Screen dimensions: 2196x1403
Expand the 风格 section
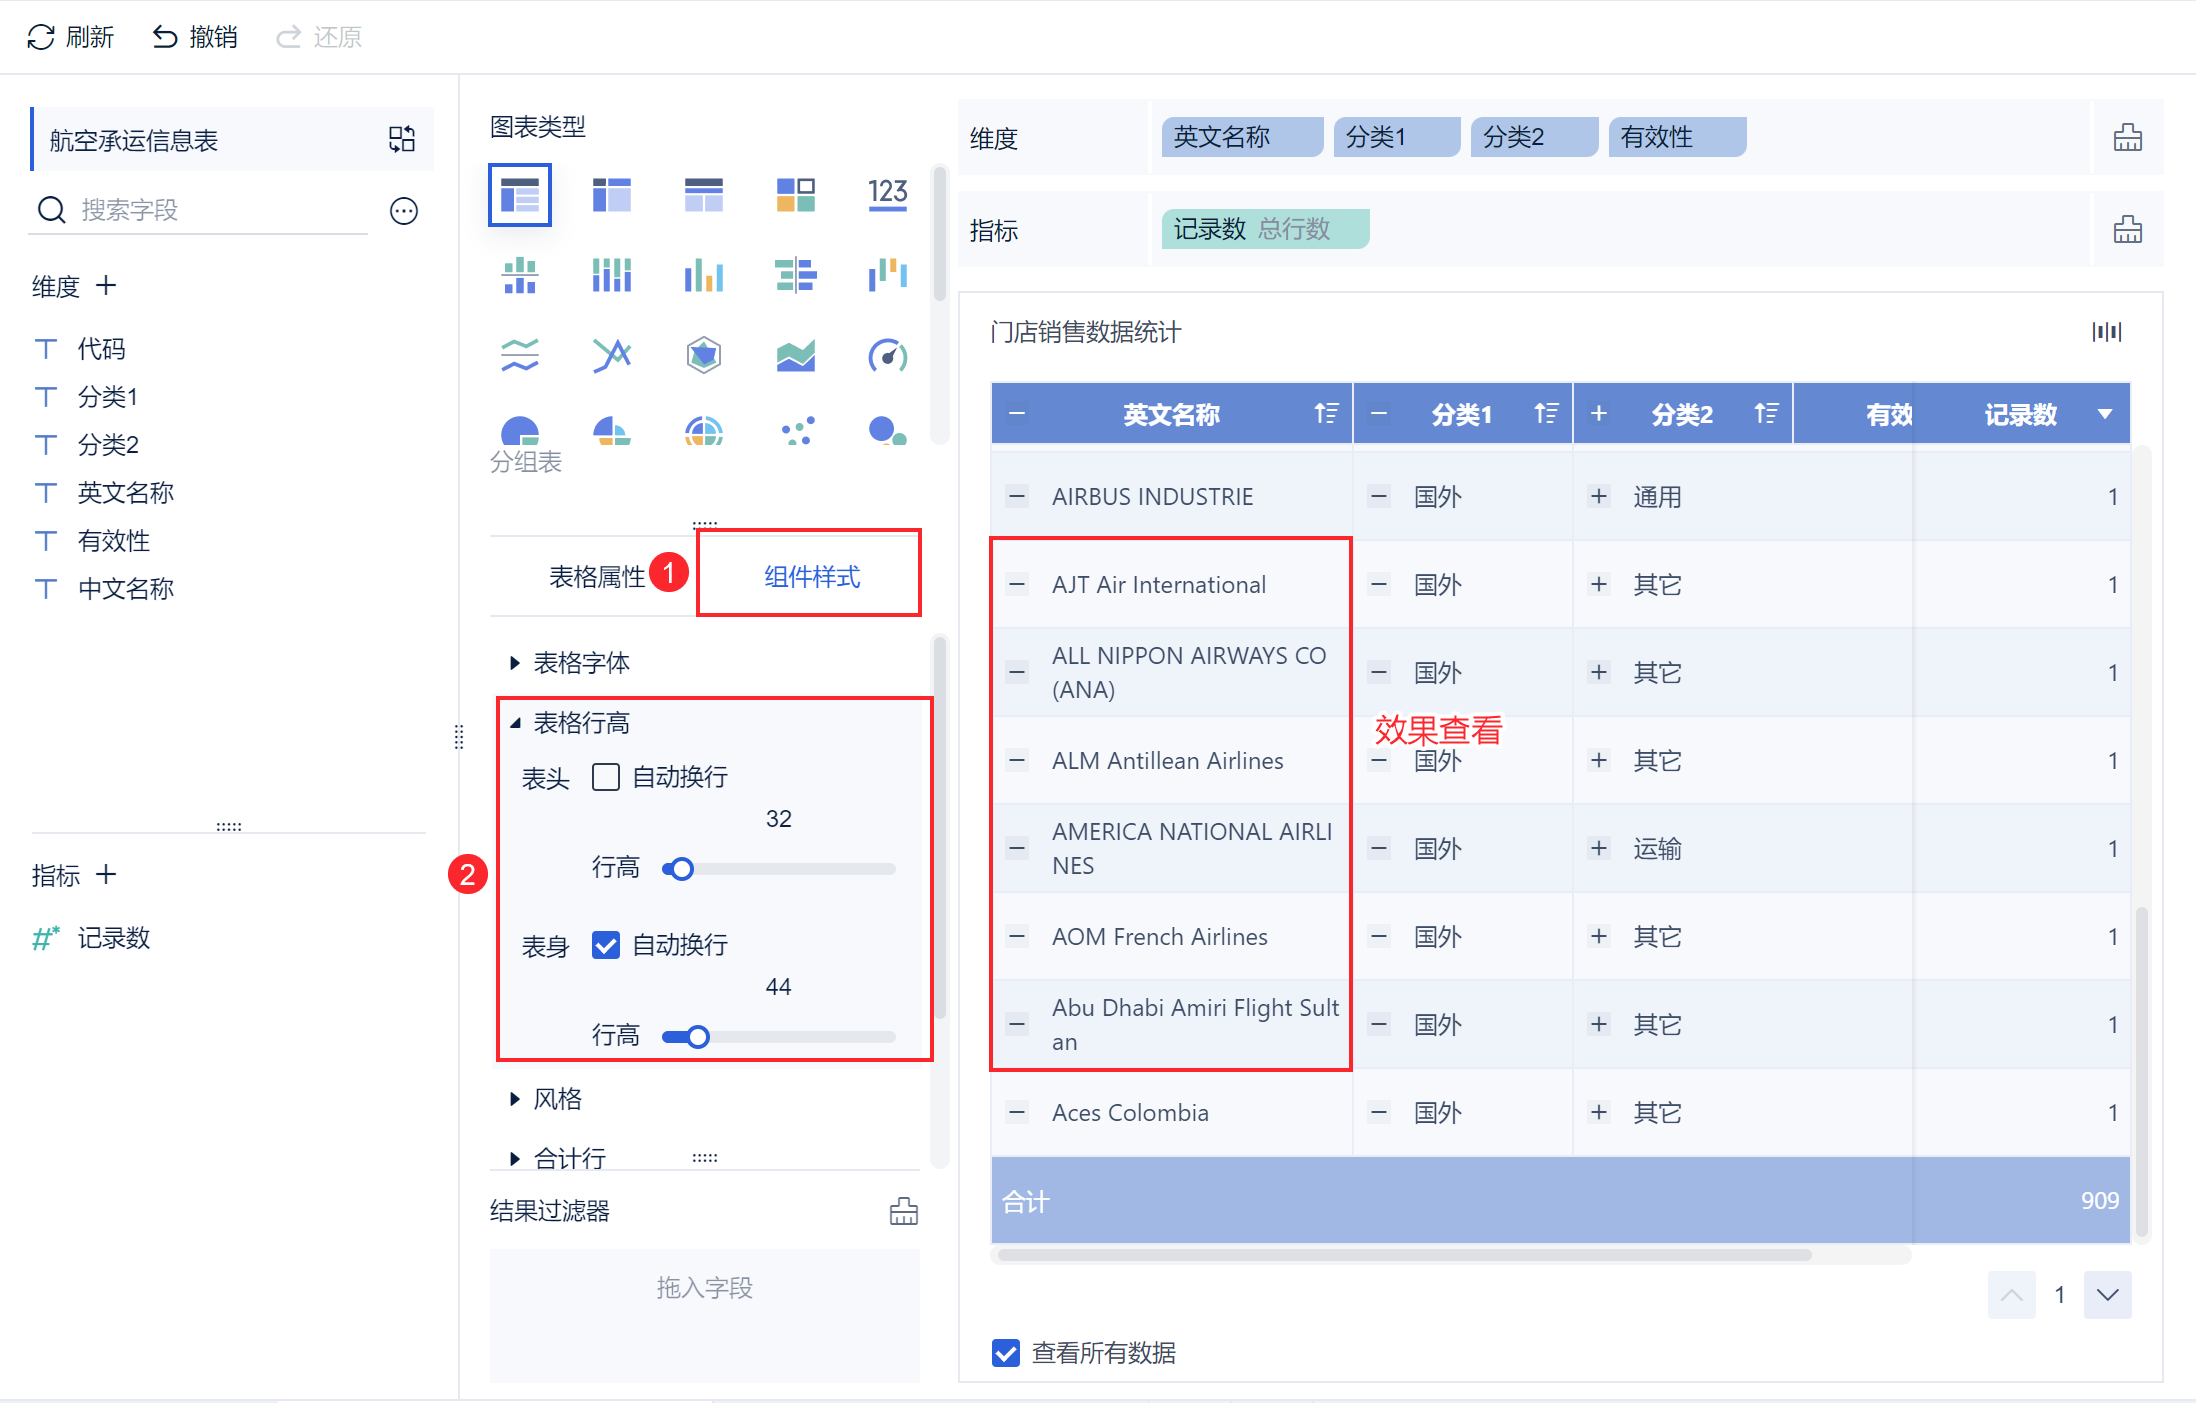click(547, 1099)
